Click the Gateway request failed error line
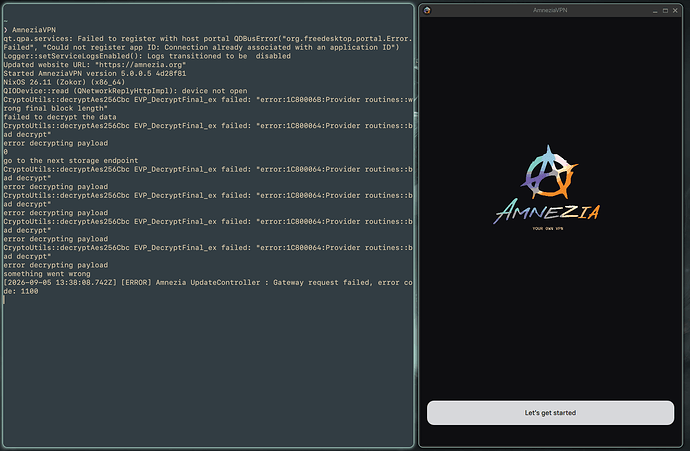Screen dimensions: 690x451 (x=208, y=287)
